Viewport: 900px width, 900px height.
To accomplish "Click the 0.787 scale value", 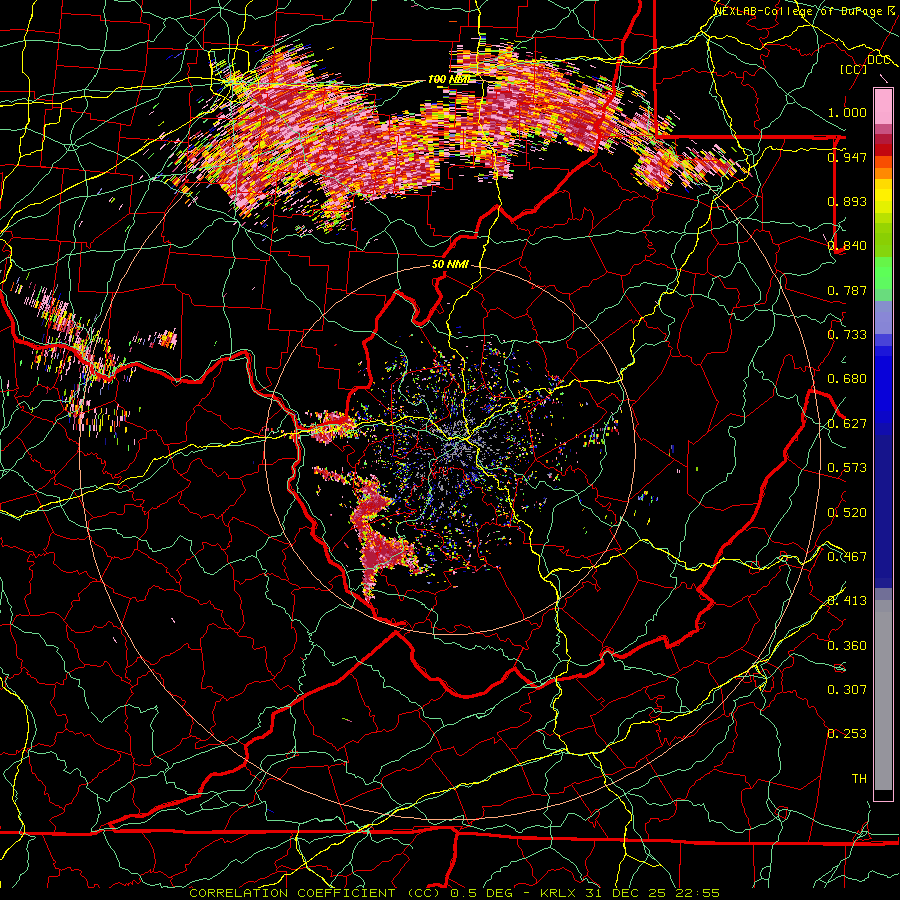I will (x=847, y=290).
